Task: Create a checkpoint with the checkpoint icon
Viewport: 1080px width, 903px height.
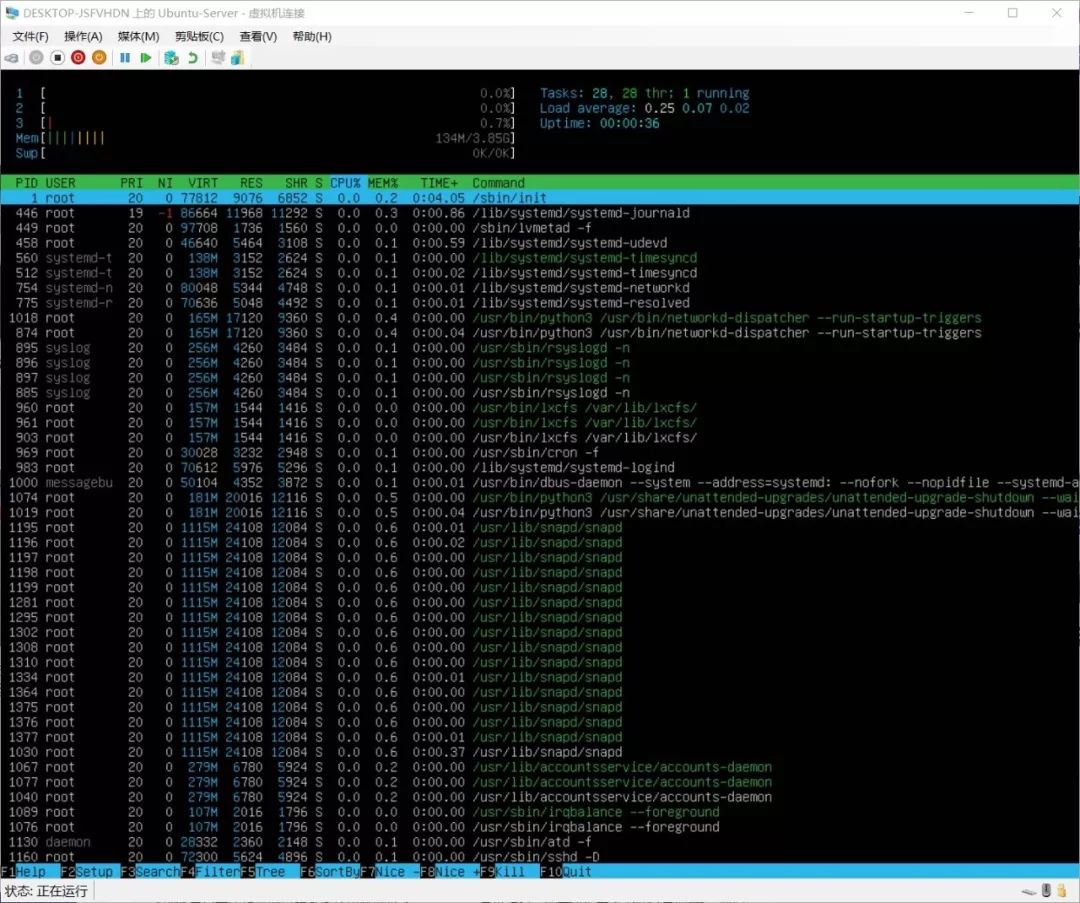Action: 172,58
